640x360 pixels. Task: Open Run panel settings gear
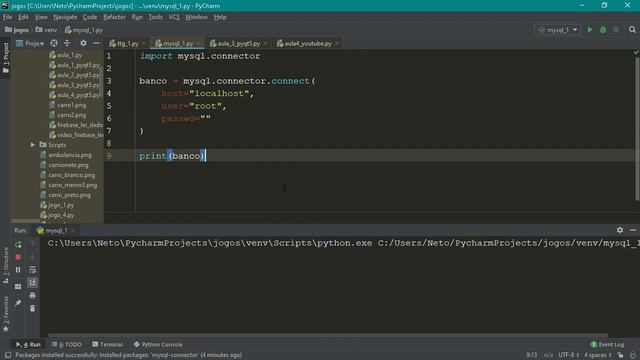click(x=620, y=230)
